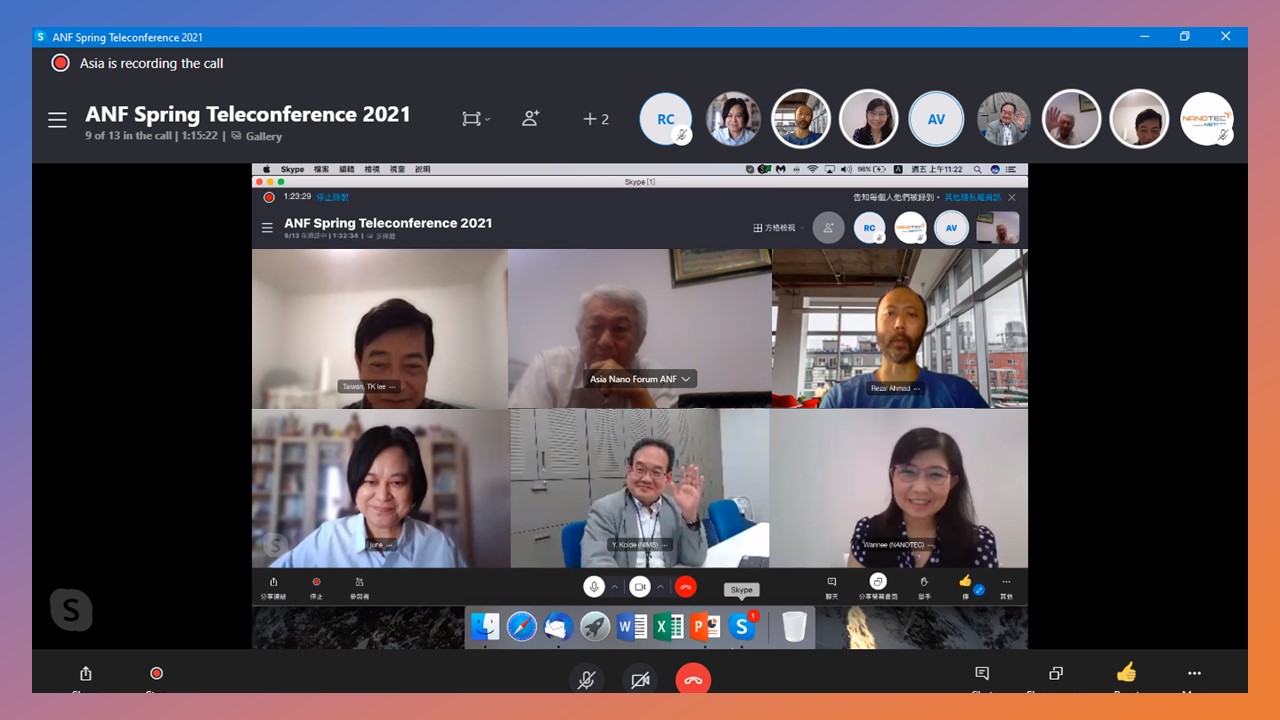Select the AV participant avatar
Viewport: 1280px width, 720px height.
(936, 119)
